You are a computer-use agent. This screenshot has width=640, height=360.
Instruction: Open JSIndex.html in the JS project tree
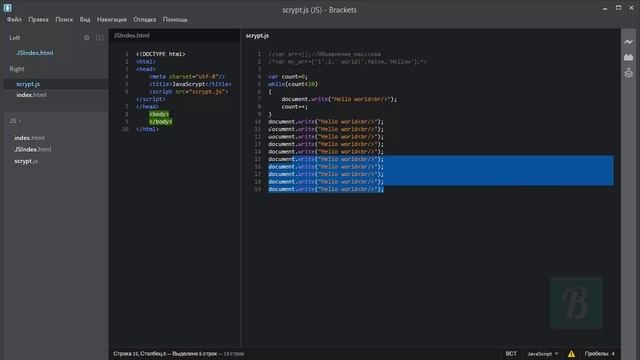[x=33, y=149]
